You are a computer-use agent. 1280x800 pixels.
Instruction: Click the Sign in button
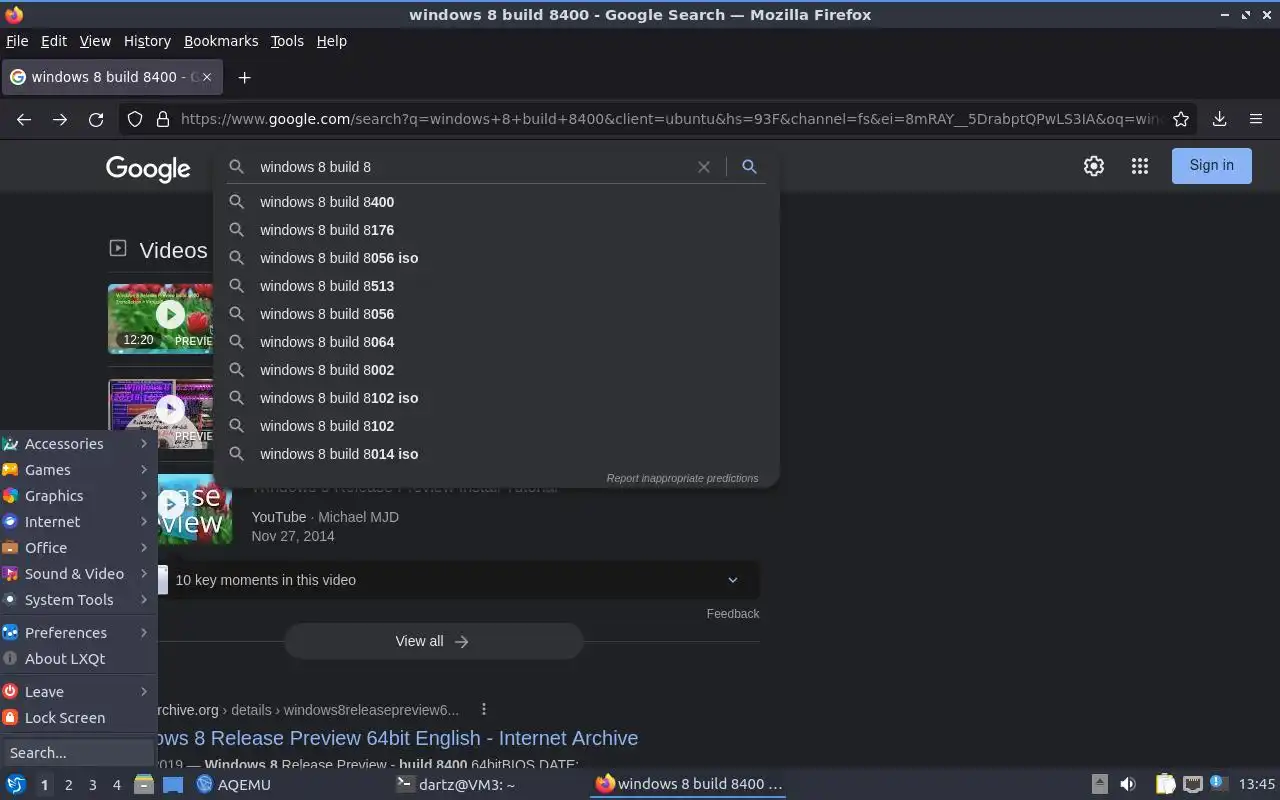click(x=1211, y=165)
